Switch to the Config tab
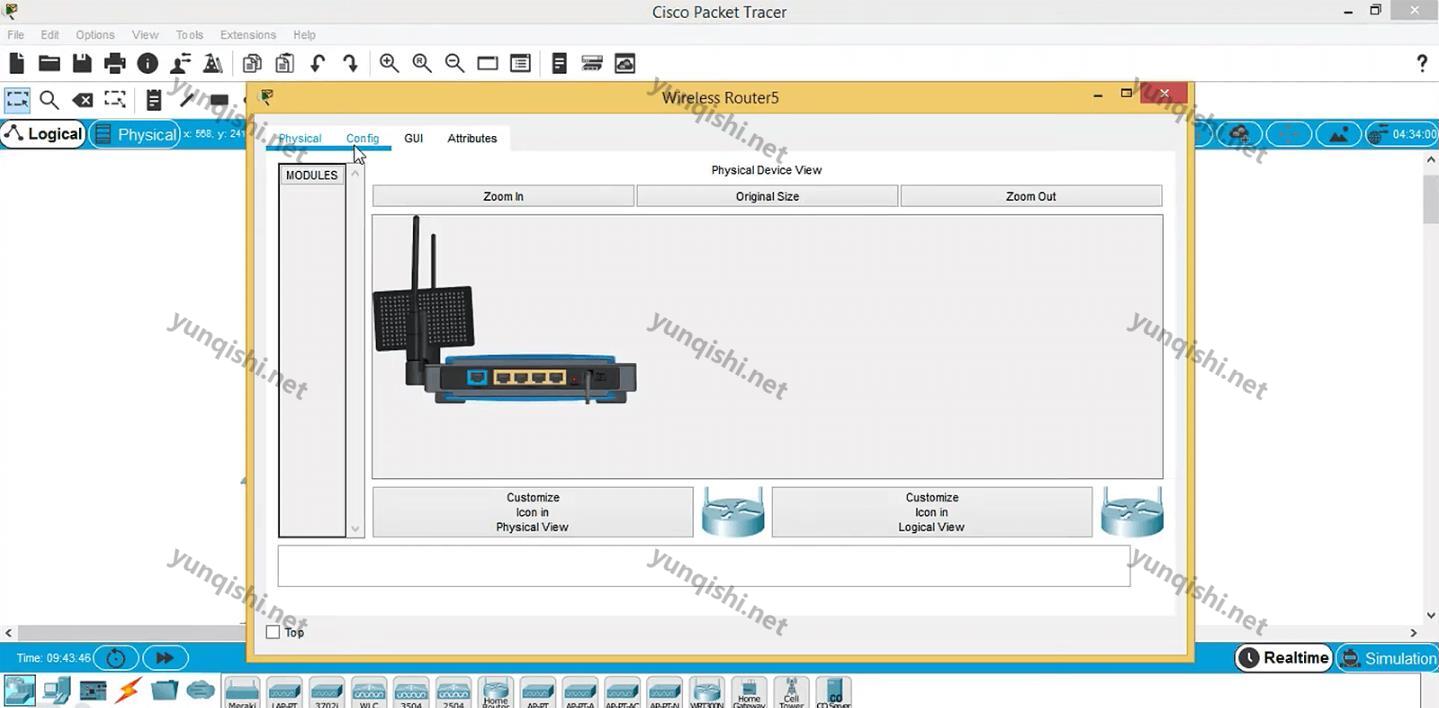 362,138
